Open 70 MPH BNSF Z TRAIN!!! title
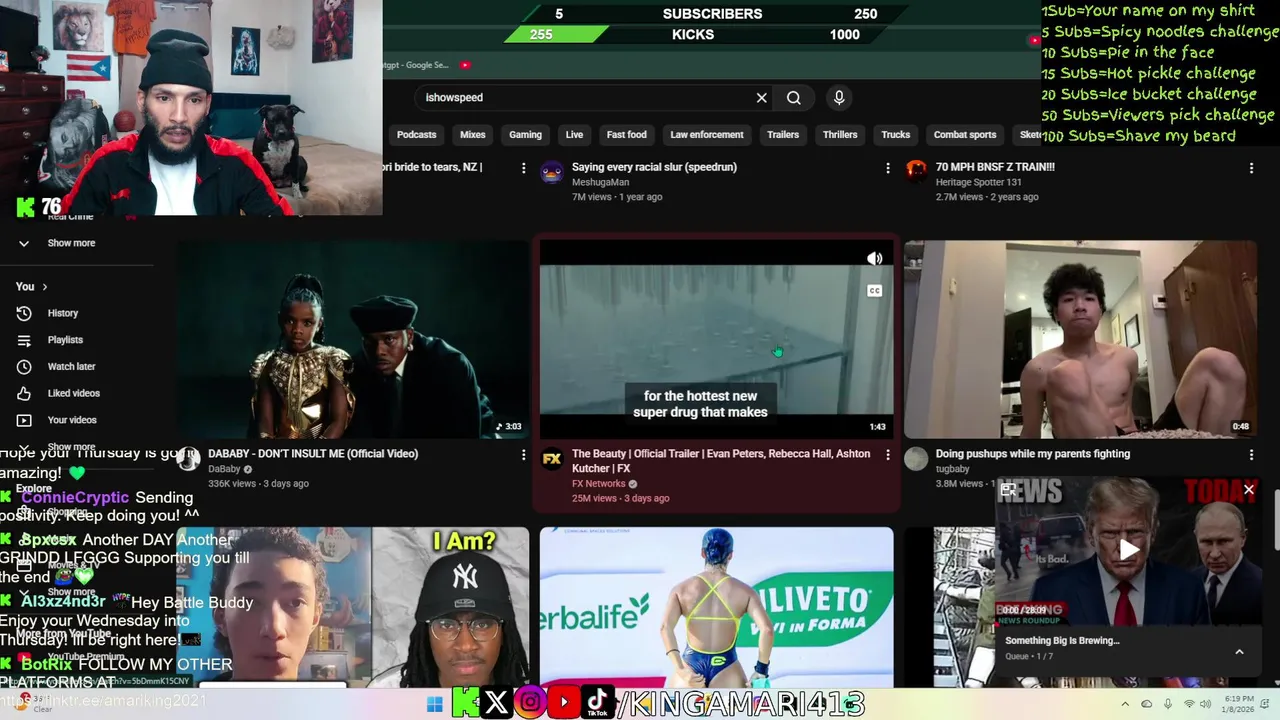The image size is (1280, 720). click(995, 167)
